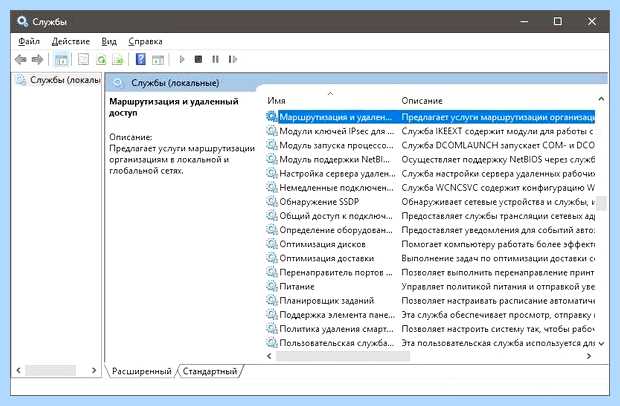Screen dimensions: 620x406
Task: Click gear icon next to Модули ключей IPsec
Action: pos(272,131)
